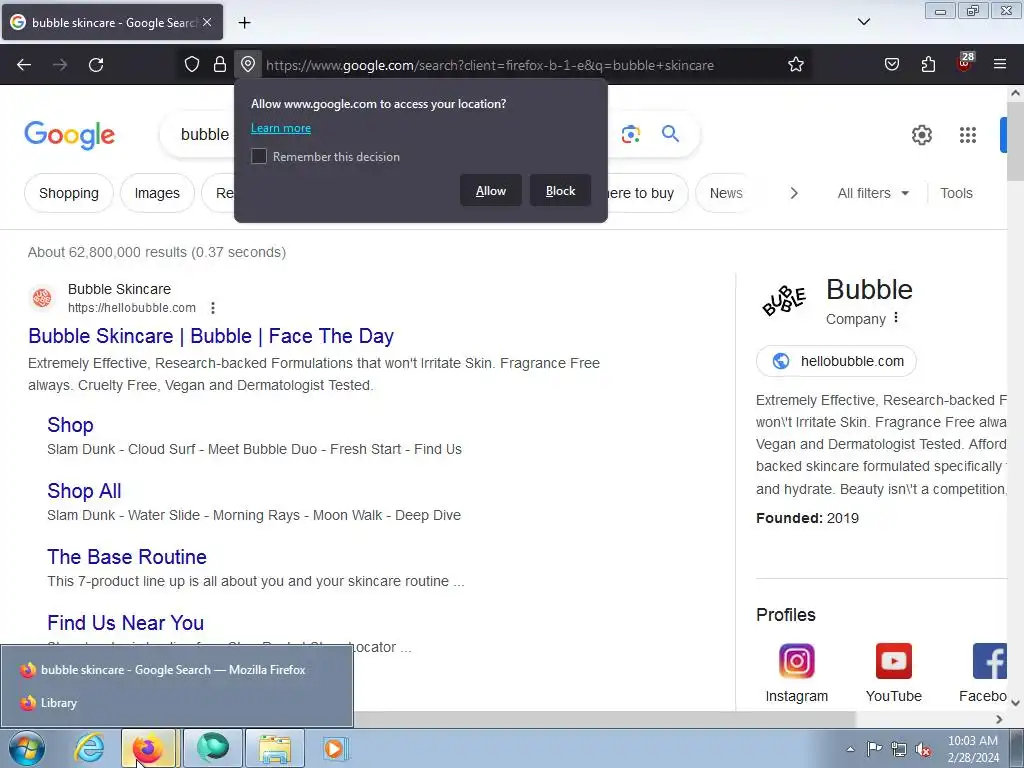Open the tracking protection shield icon

pyautogui.click(x=191, y=64)
